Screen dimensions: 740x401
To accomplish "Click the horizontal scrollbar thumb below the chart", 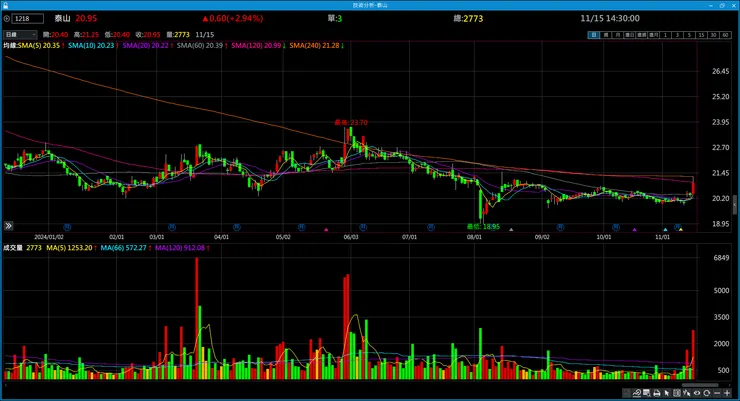I will tap(700, 385).
